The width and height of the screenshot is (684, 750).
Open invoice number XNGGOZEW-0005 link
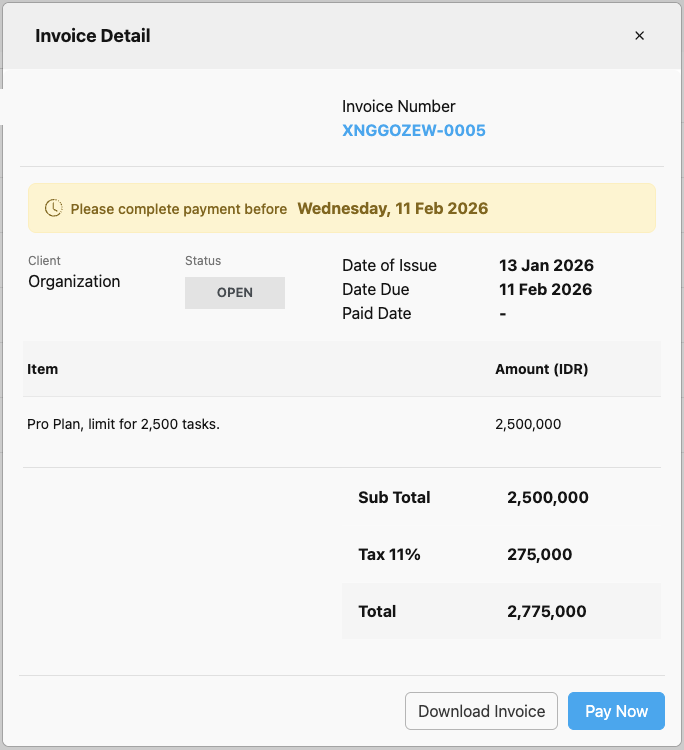coord(414,130)
